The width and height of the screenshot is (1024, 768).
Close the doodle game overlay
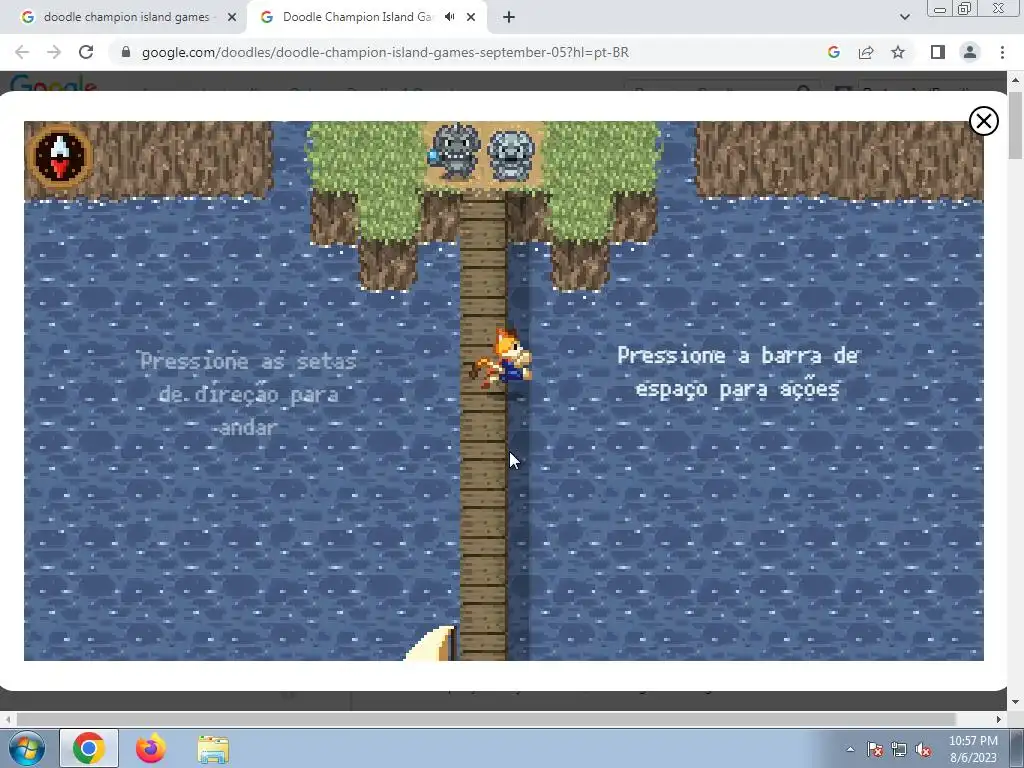click(x=984, y=121)
